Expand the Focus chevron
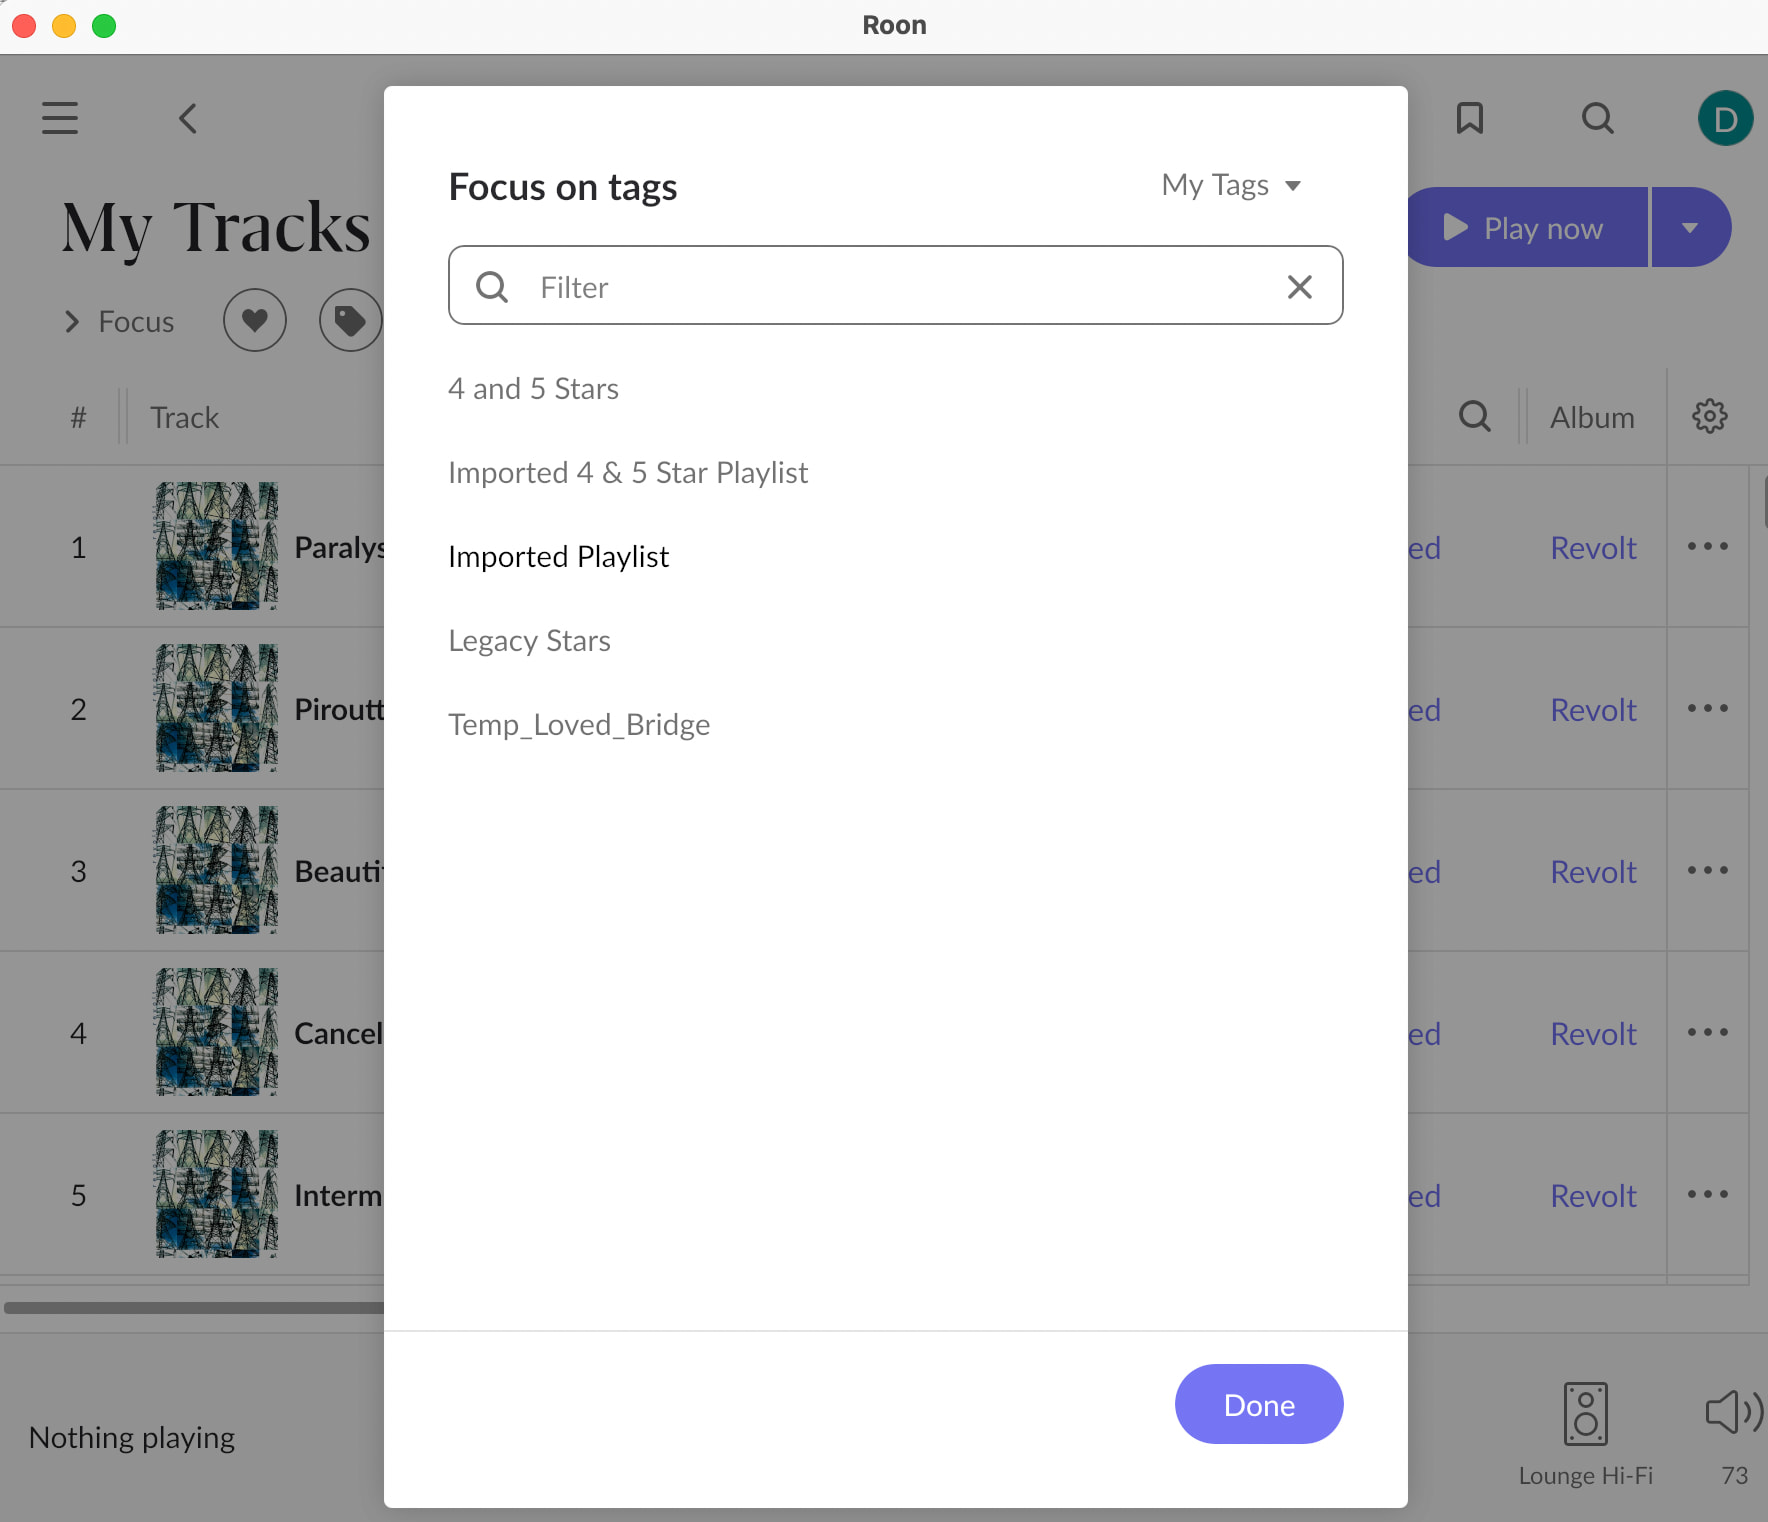This screenshot has width=1768, height=1522. click(72, 321)
